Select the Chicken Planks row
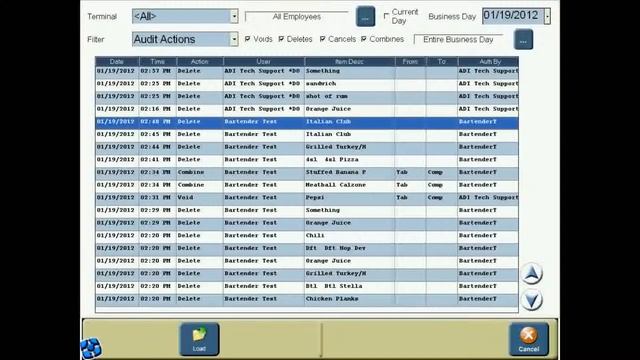 307,299
